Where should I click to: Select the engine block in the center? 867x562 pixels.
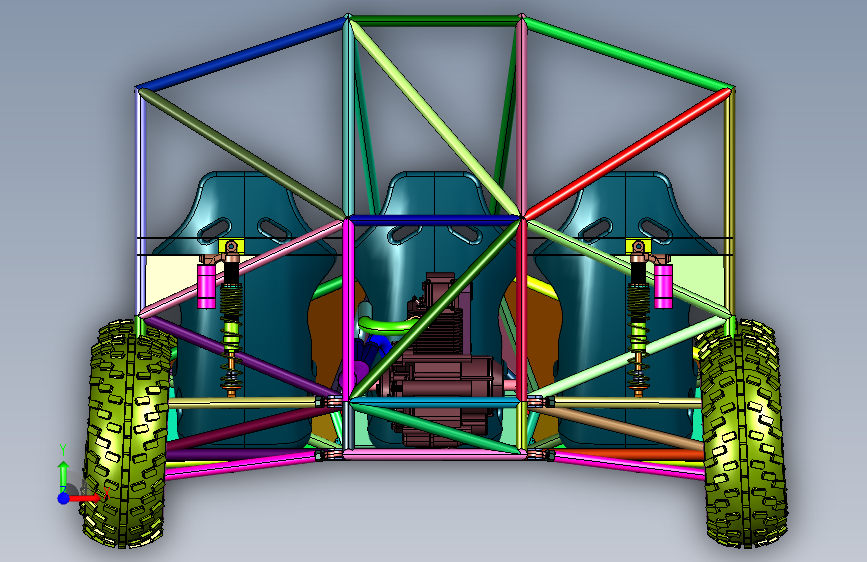click(x=442, y=365)
